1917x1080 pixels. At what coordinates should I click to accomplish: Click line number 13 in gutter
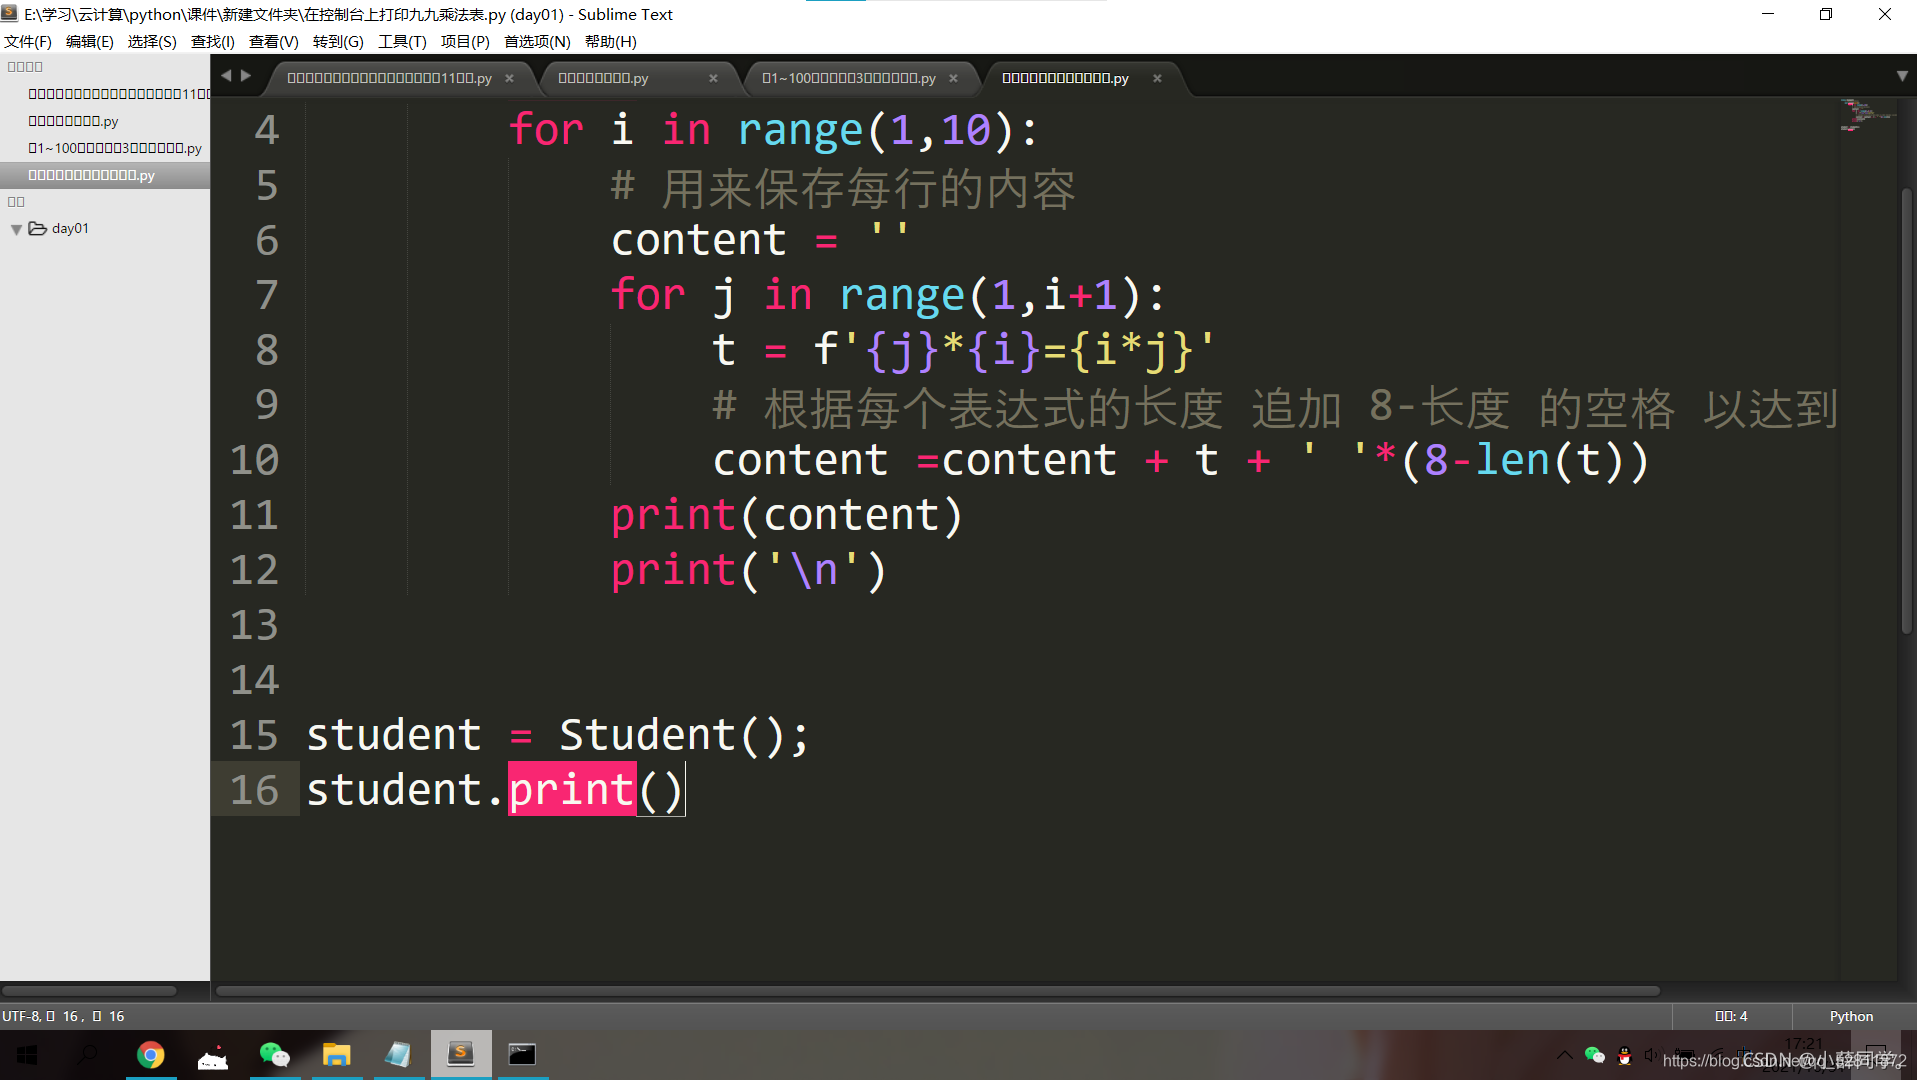[254, 625]
